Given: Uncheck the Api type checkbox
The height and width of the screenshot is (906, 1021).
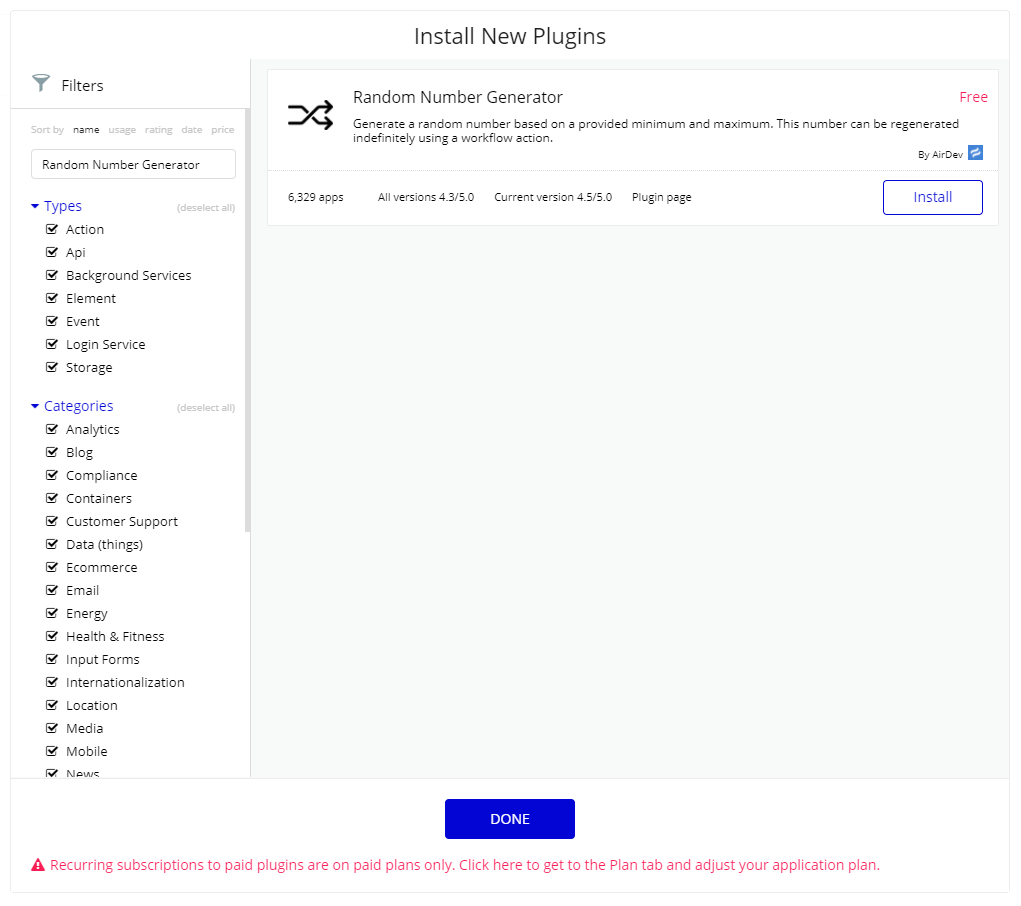Looking at the screenshot, I should (x=52, y=252).
